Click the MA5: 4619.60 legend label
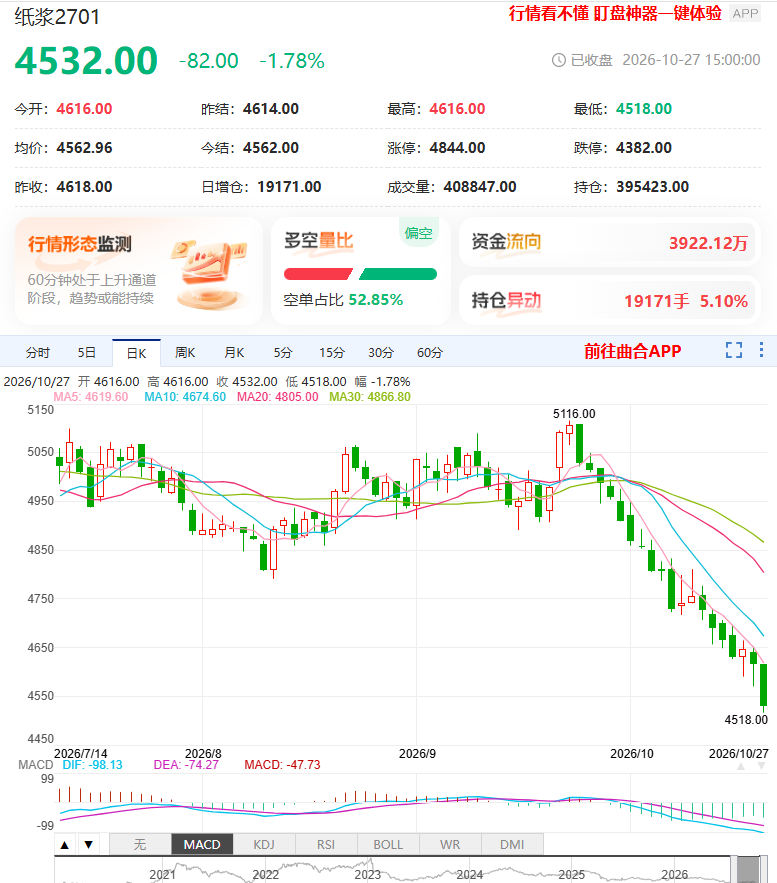The image size is (777, 883). (91, 396)
